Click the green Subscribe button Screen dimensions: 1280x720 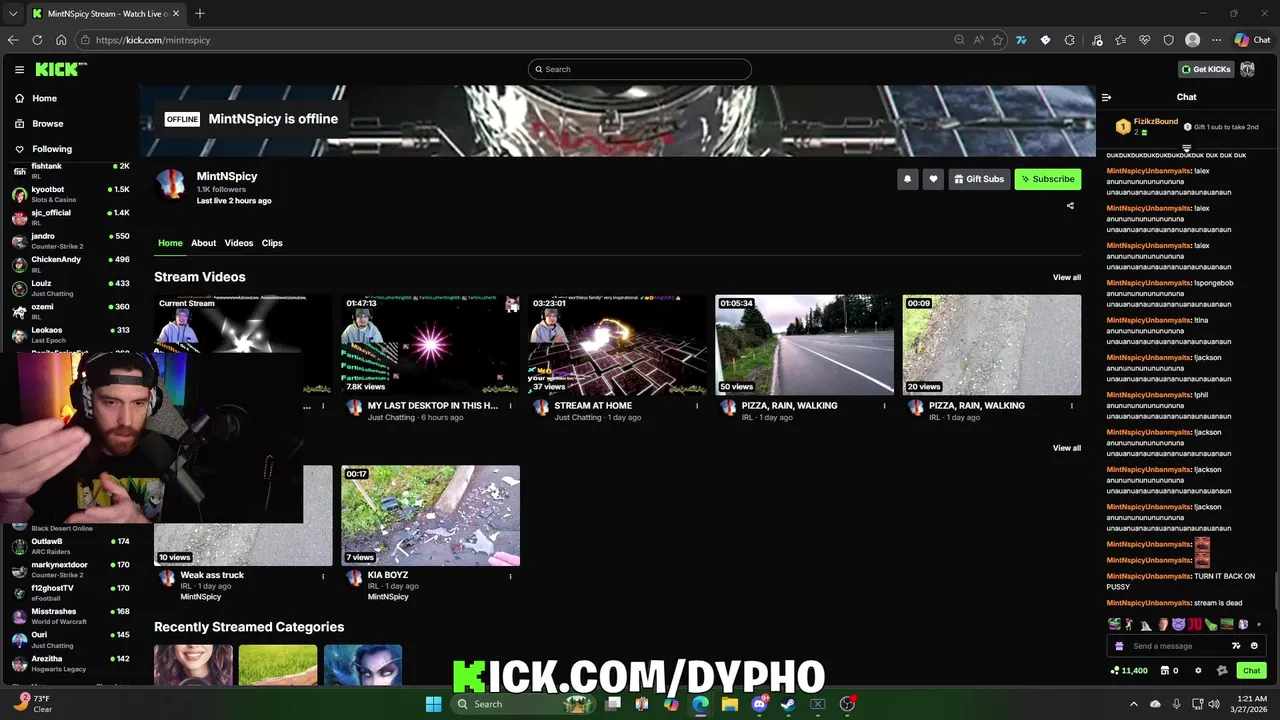click(1047, 179)
